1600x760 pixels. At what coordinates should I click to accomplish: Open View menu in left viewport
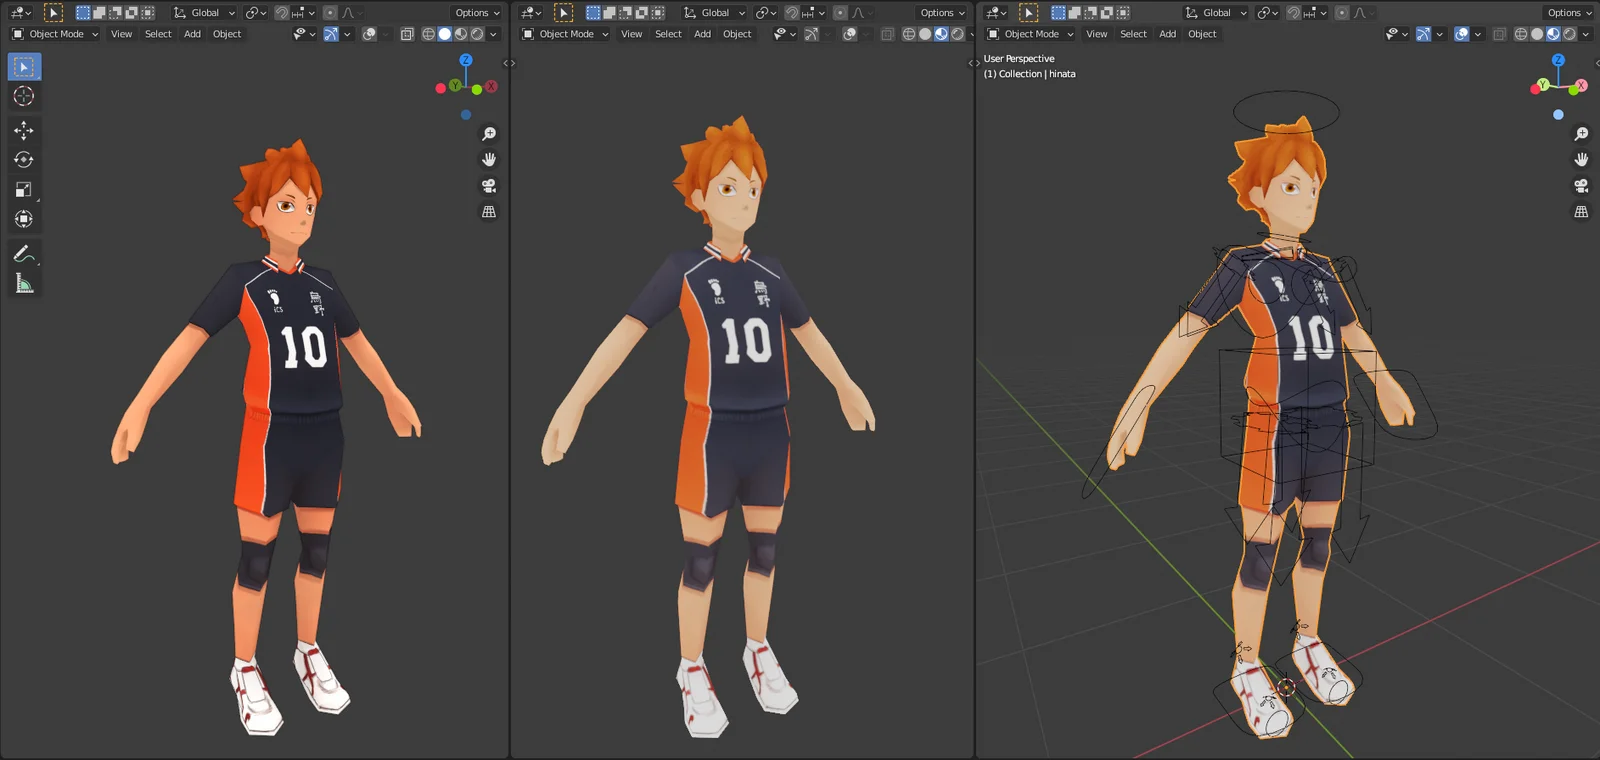(x=121, y=34)
